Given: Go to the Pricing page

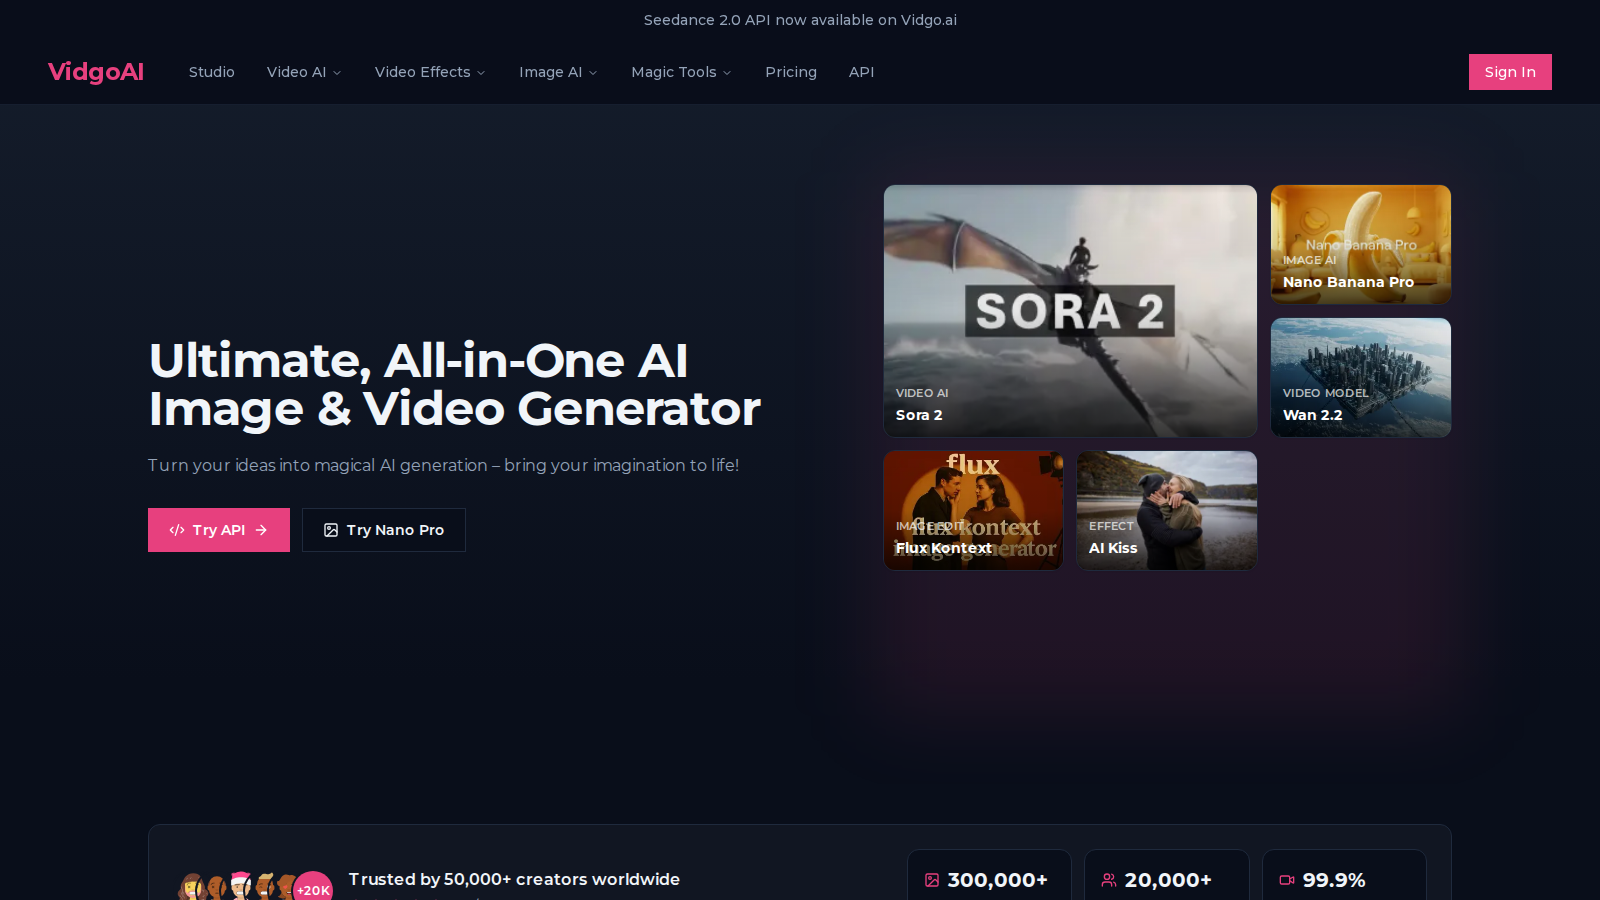Looking at the screenshot, I should point(791,72).
